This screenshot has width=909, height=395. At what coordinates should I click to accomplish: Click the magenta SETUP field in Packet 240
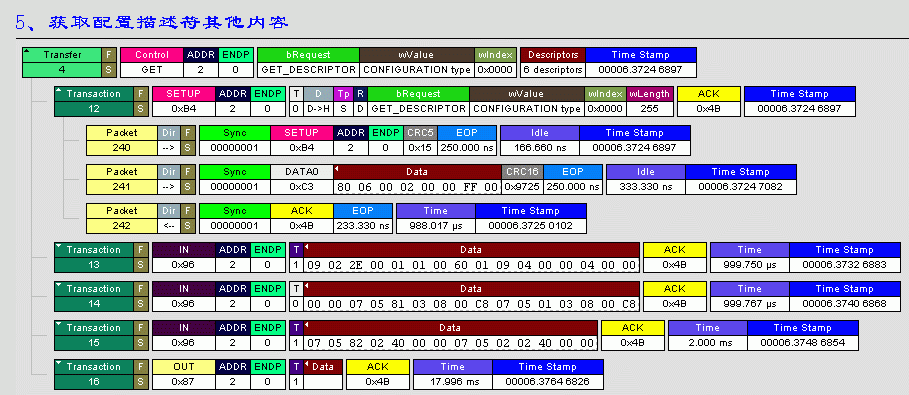[x=301, y=133]
